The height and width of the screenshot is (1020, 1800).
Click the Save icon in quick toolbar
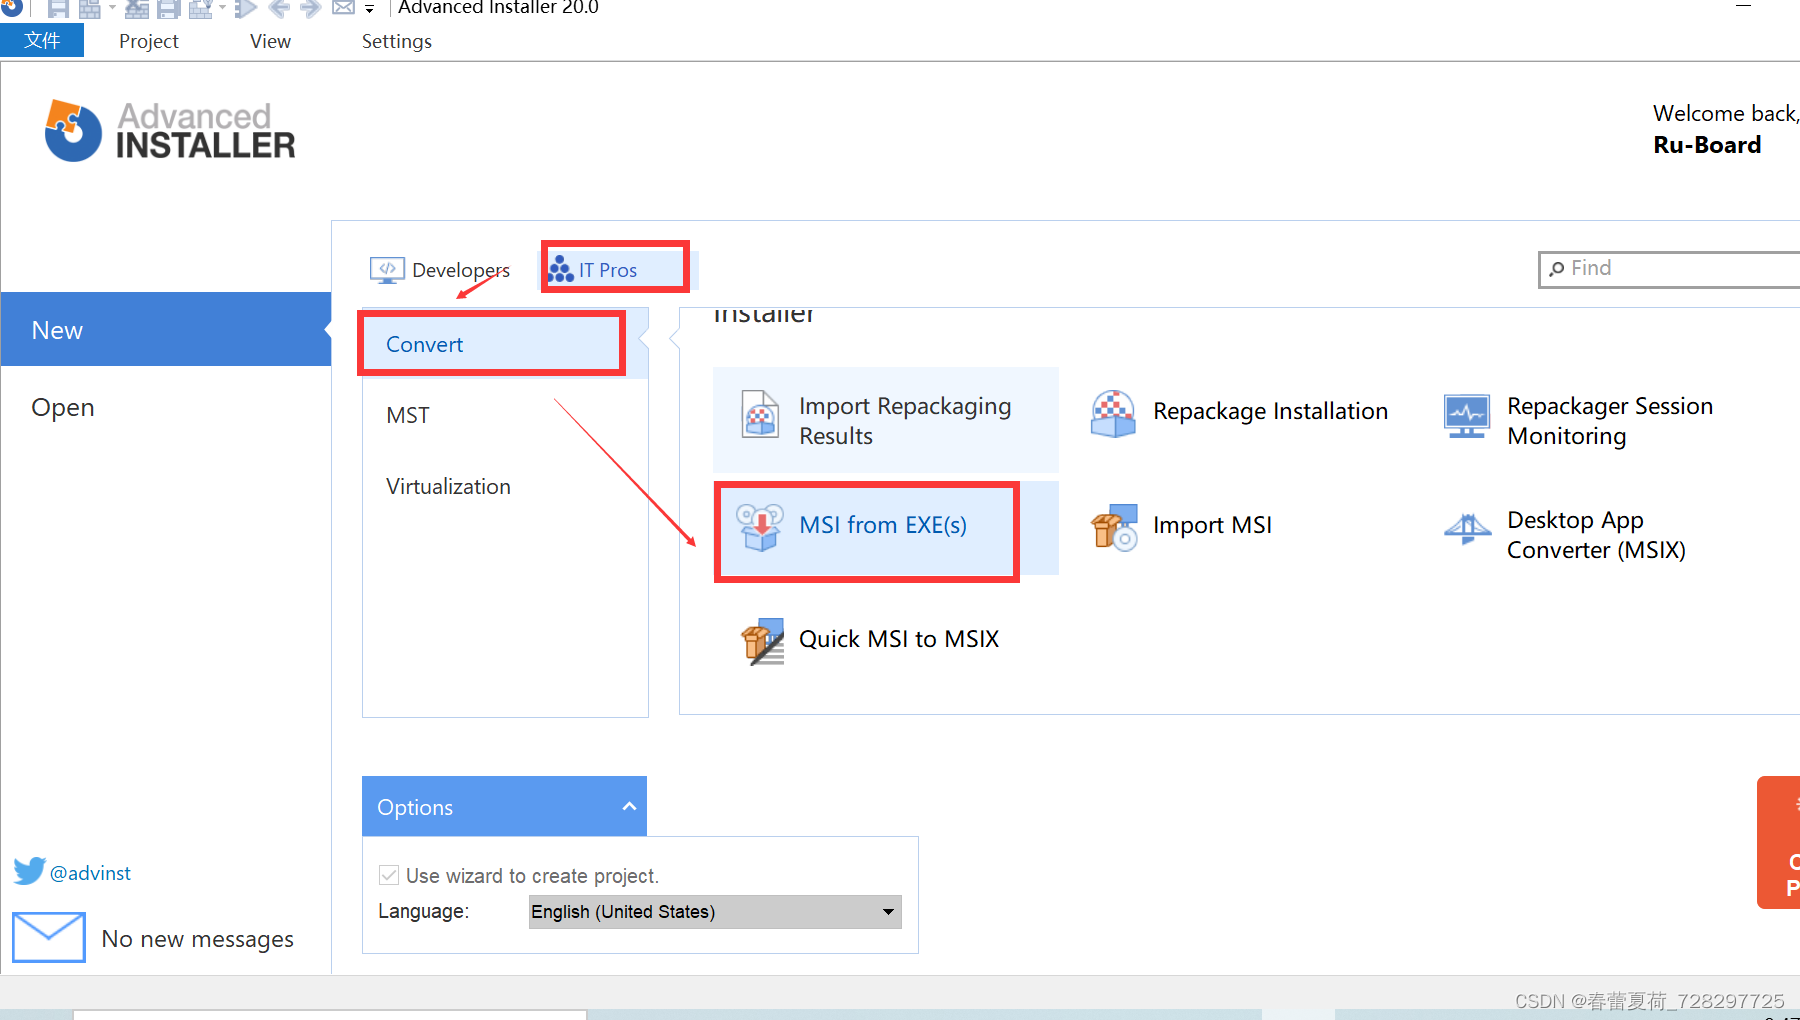pos(58,9)
